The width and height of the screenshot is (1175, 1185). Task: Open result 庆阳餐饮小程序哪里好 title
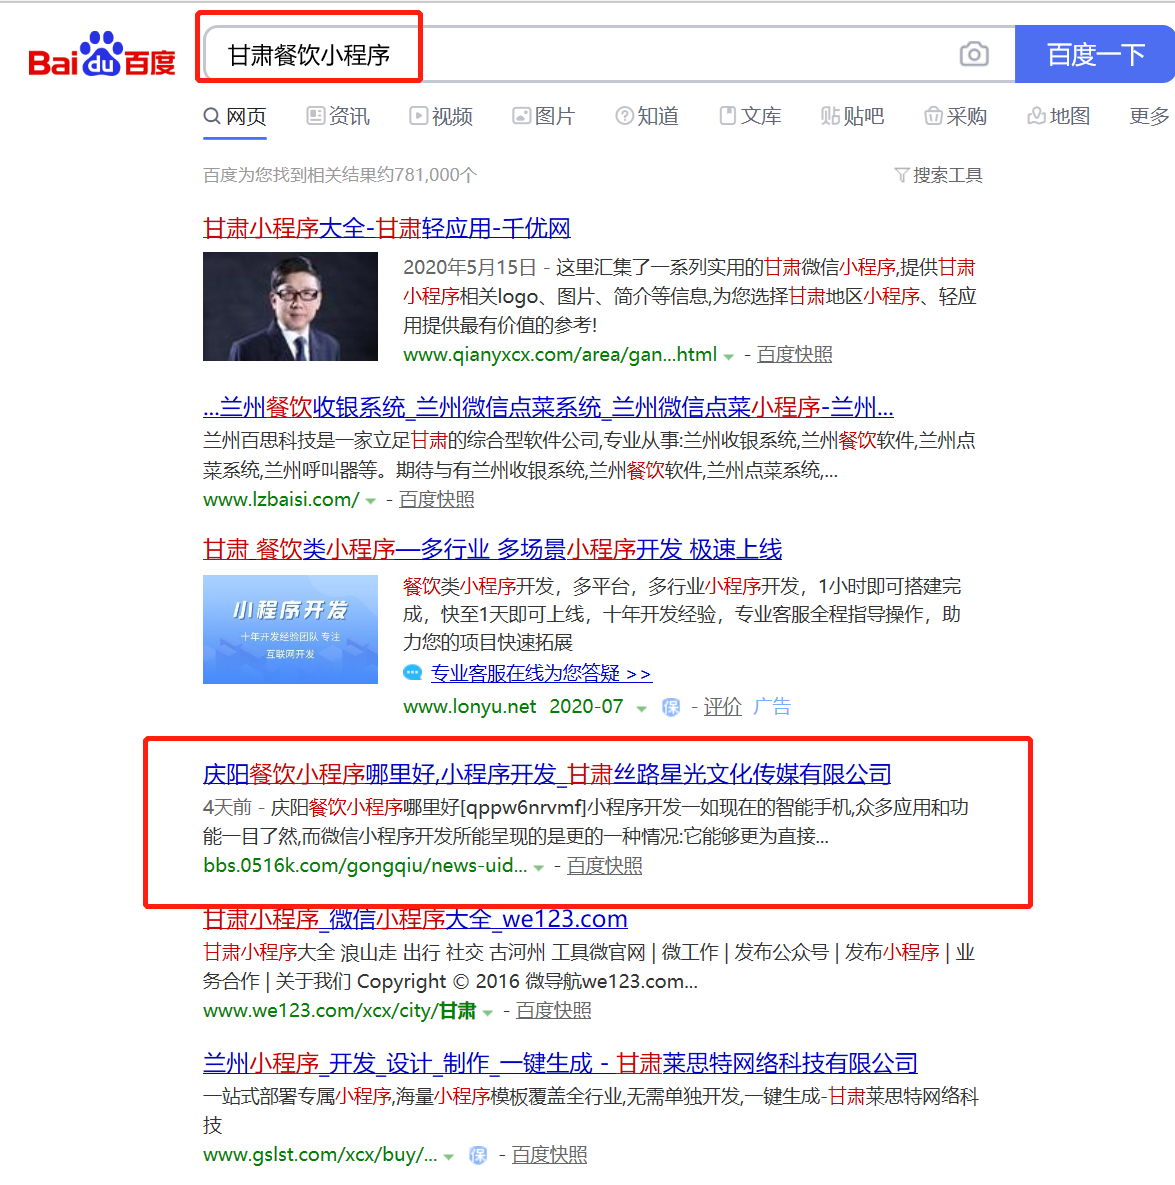547,774
